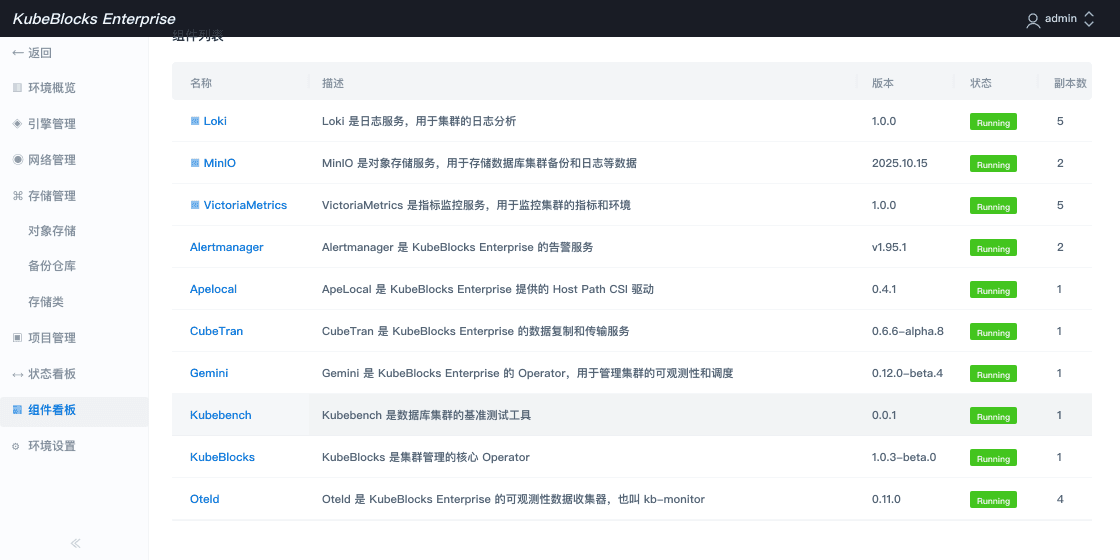Open 环境概览 in the sidebar

click(x=51, y=88)
